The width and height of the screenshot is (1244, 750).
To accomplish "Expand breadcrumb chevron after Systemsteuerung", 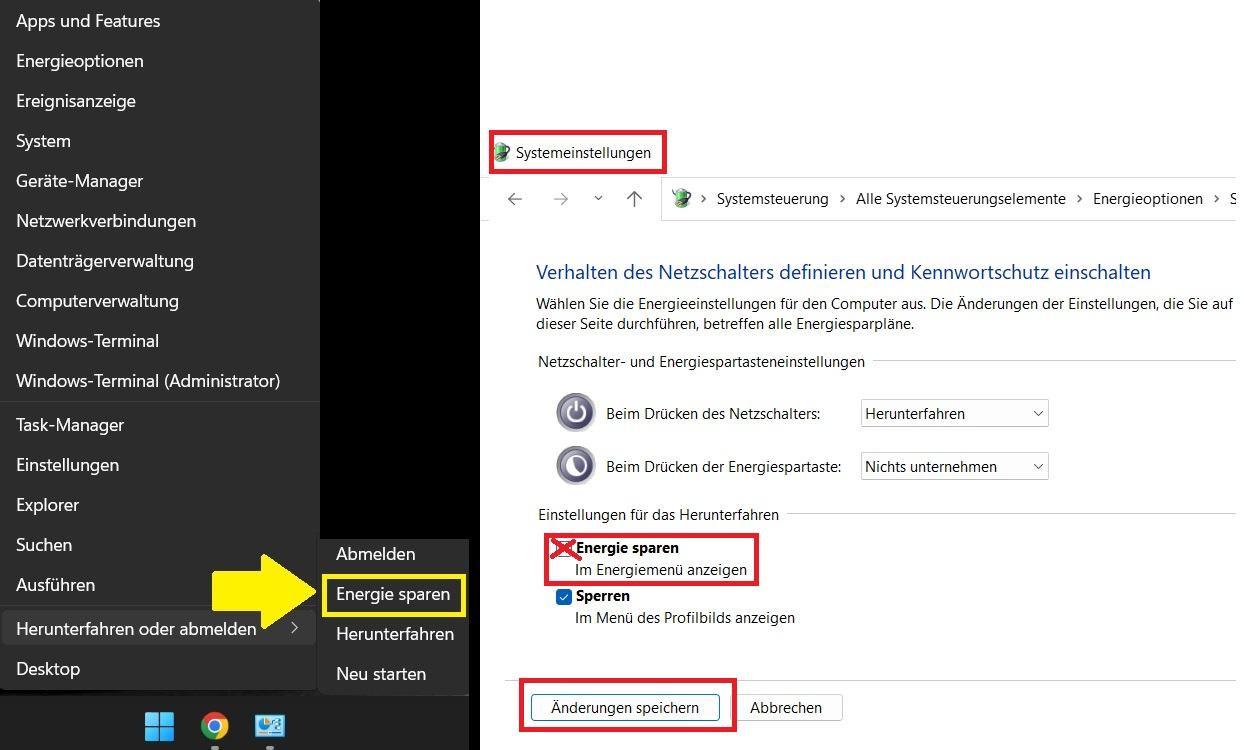I will (842, 199).
